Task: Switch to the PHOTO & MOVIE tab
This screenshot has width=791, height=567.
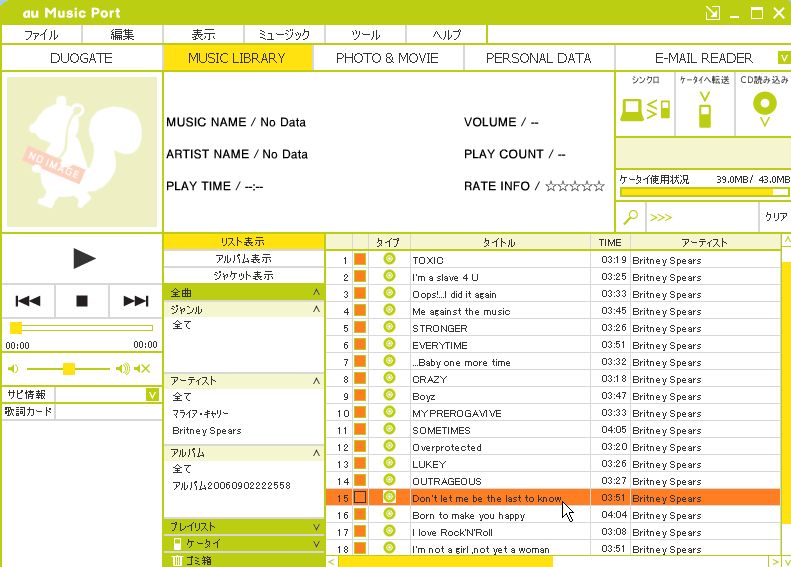Action: [387, 58]
